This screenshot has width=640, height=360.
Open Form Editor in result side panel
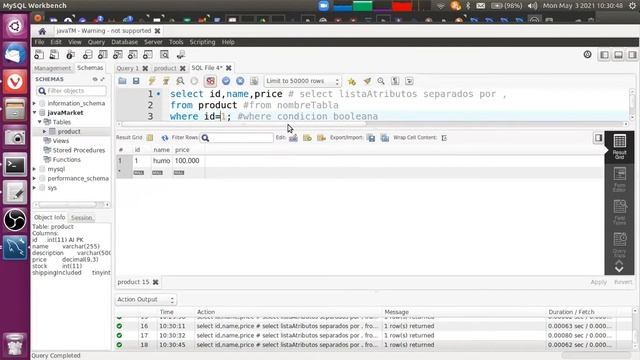pyautogui.click(x=619, y=179)
